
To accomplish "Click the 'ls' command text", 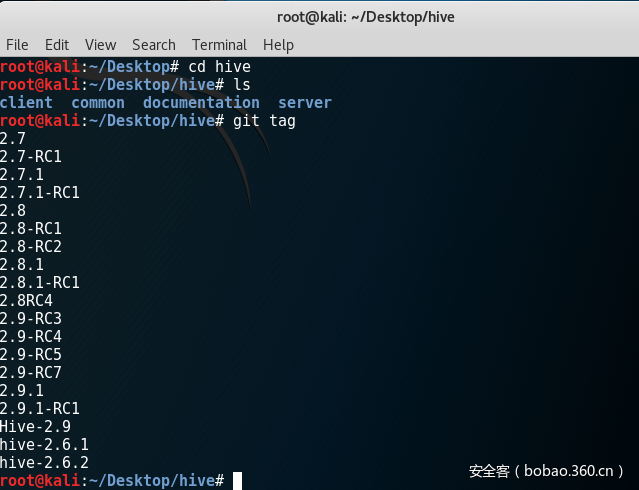I will pyautogui.click(x=241, y=85).
